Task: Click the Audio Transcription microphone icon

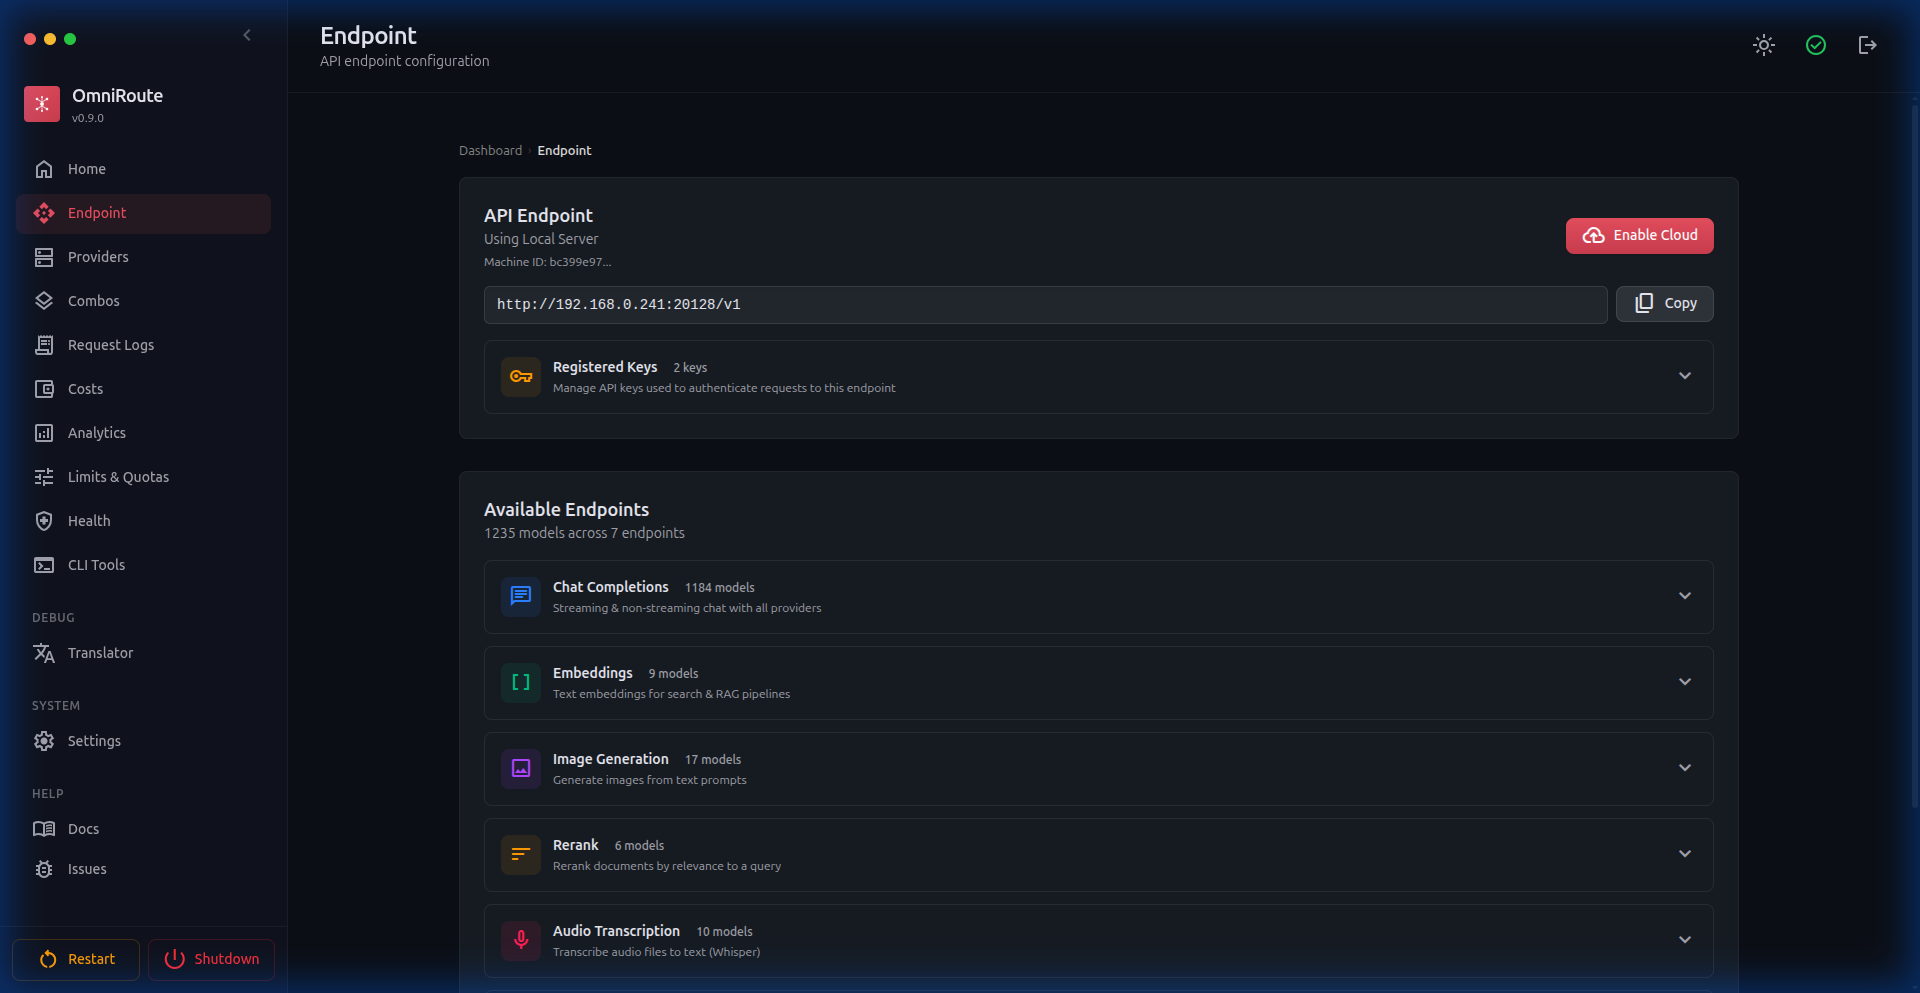Action: point(521,941)
